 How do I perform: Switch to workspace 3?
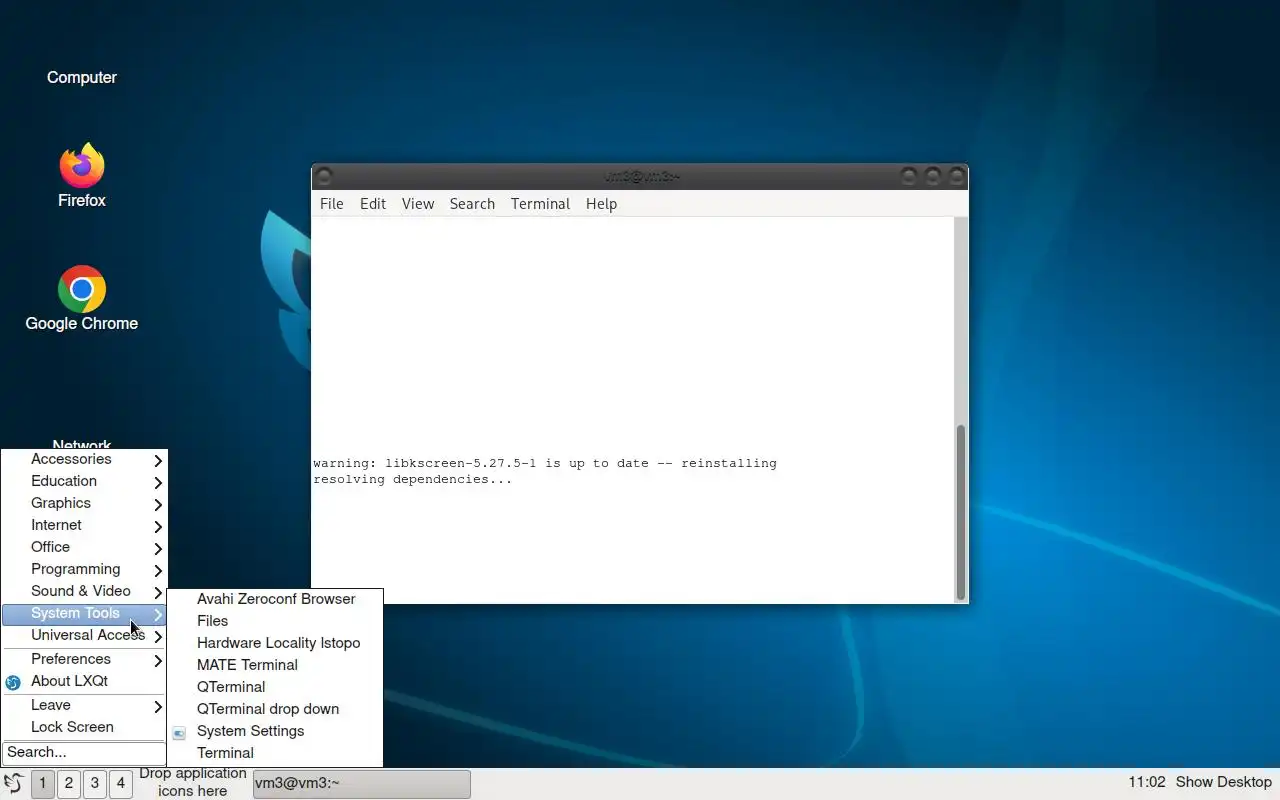tap(94, 783)
